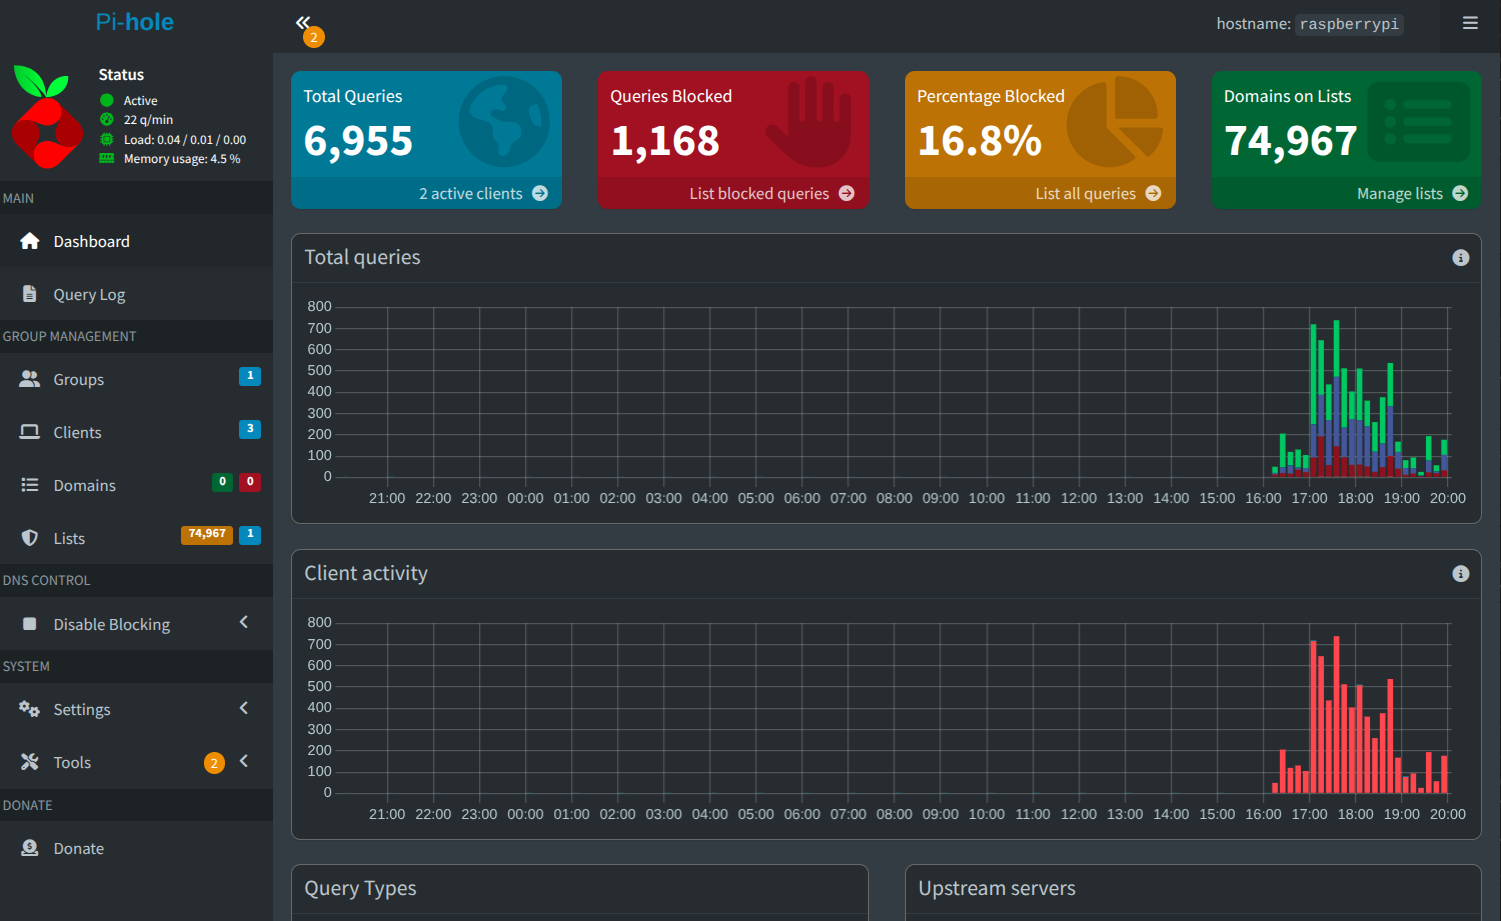1501x921 pixels.
Task: Click the arrow icon beside Manage lists
Action: [x=1460, y=194]
